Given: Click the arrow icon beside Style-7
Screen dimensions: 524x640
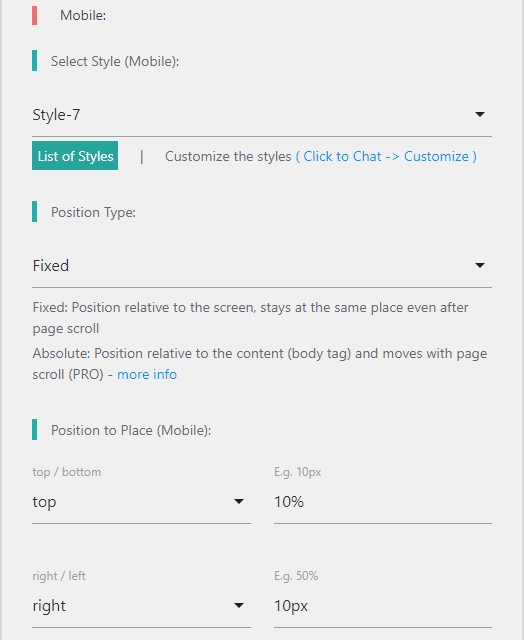Looking at the screenshot, I should tap(480, 114).
